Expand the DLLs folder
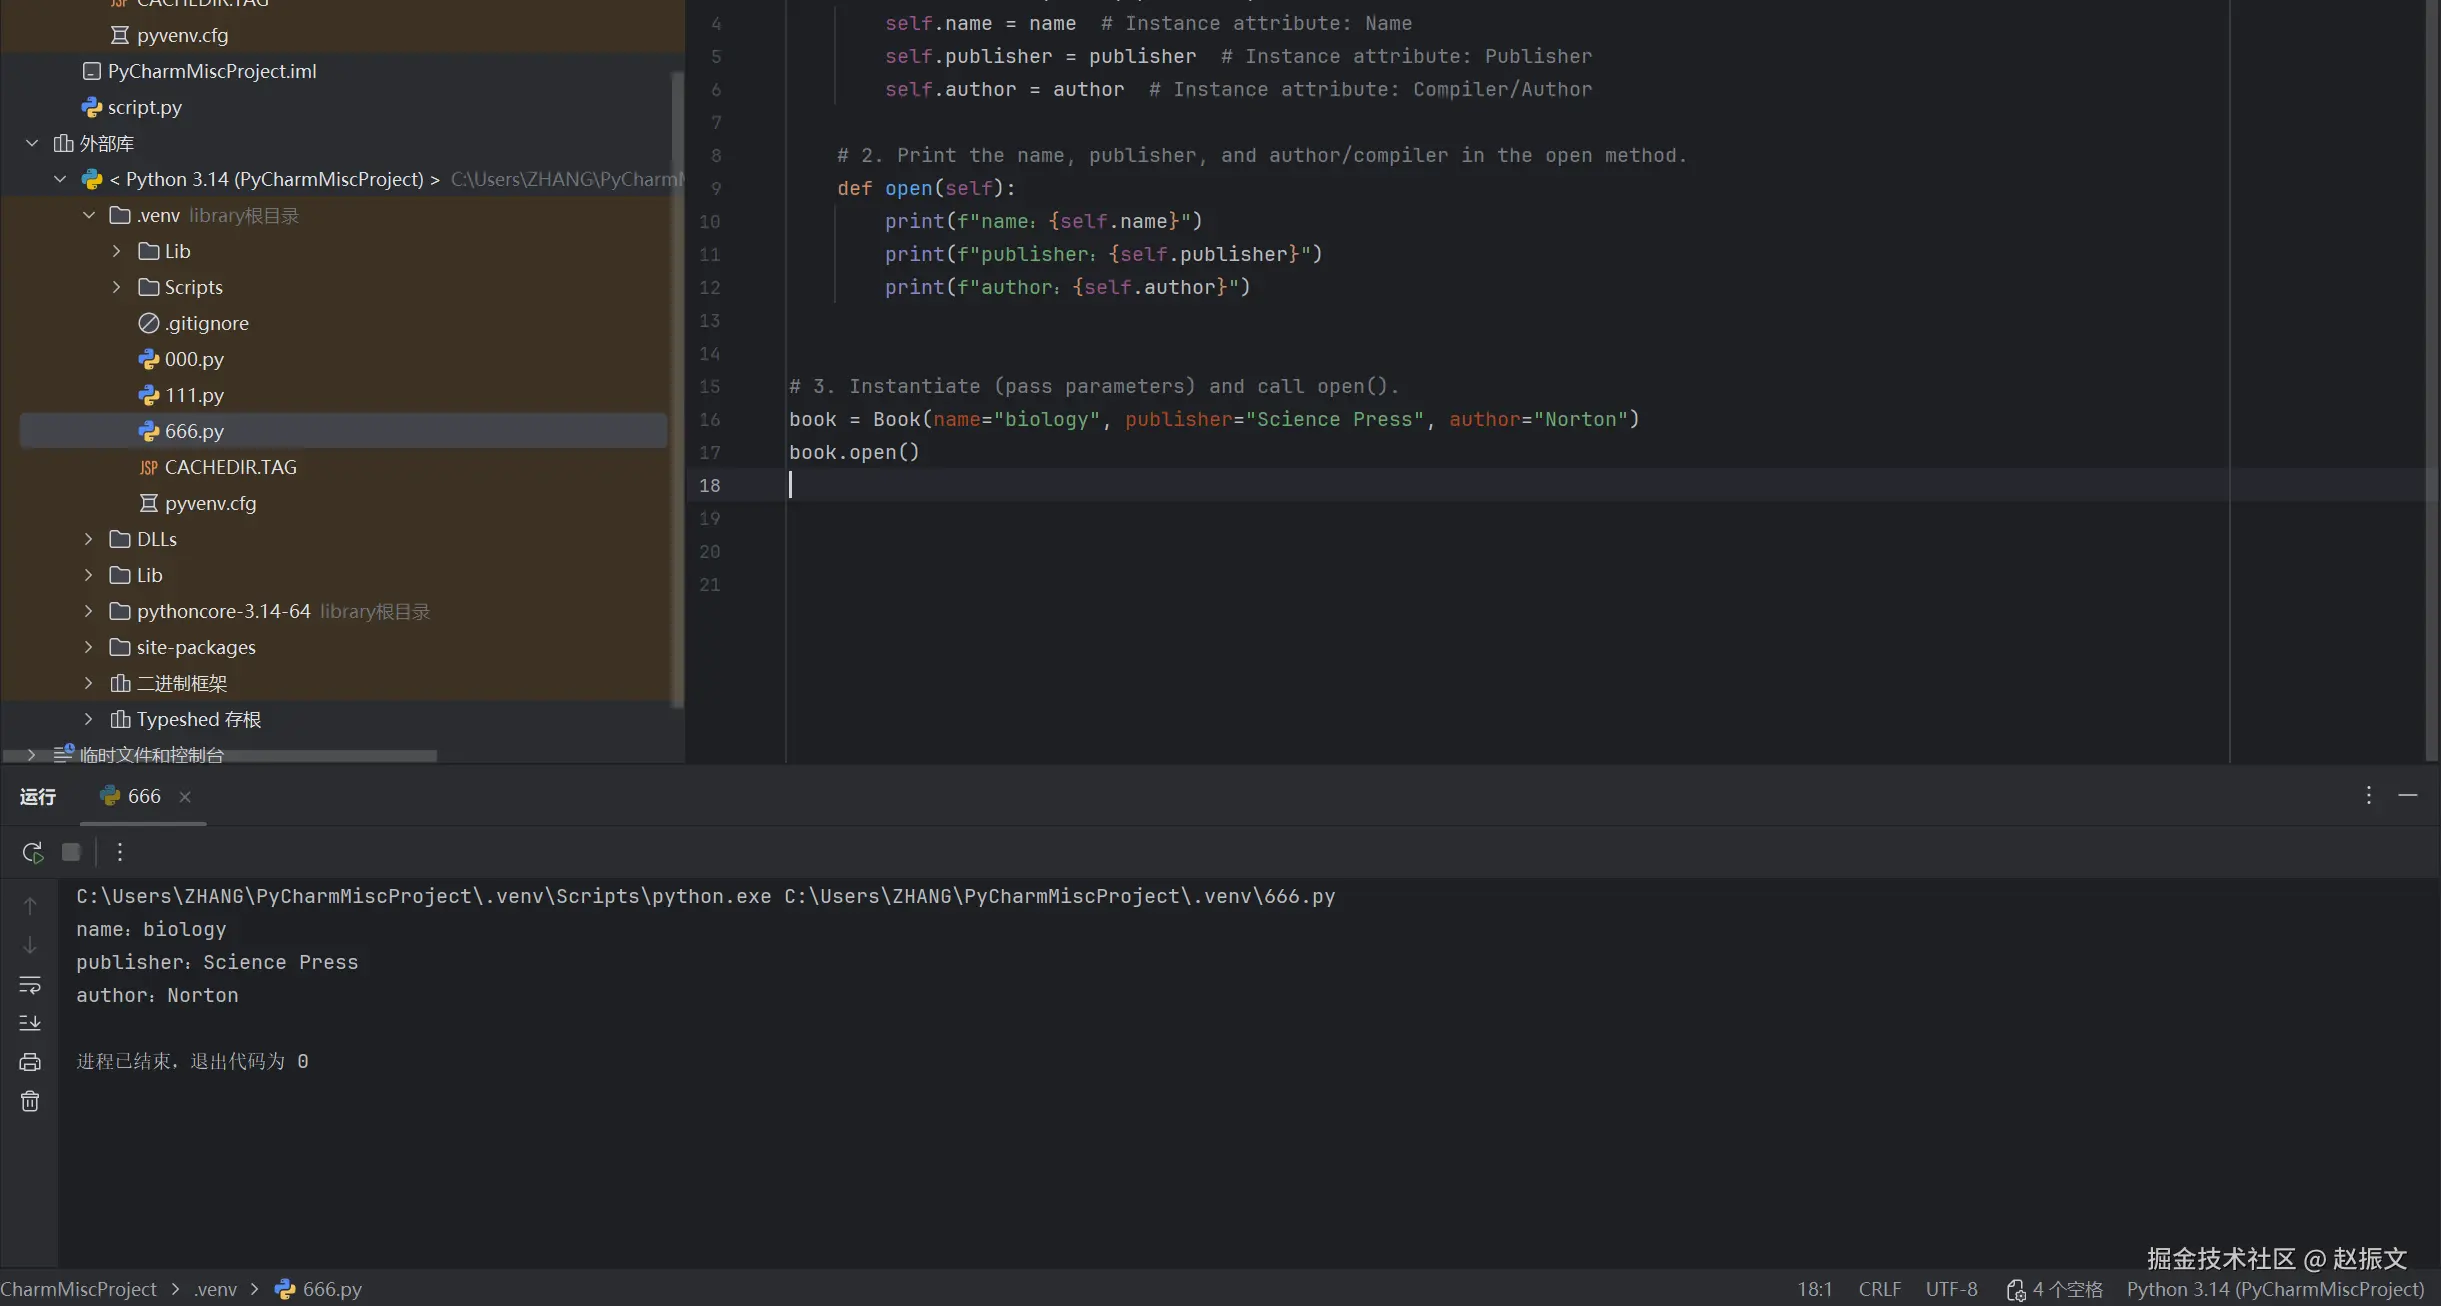 click(x=89, y=539)
